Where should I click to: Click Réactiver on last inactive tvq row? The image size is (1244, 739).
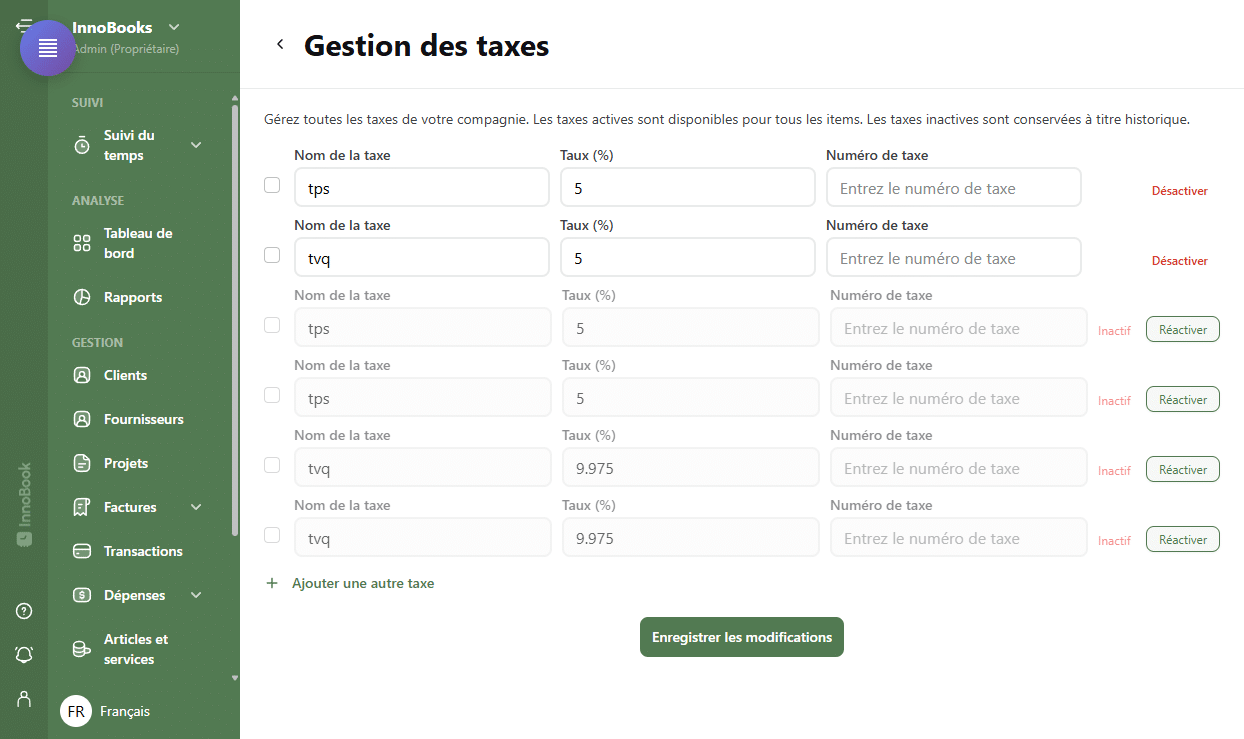pyautogui.click(x=1183, y=539)
